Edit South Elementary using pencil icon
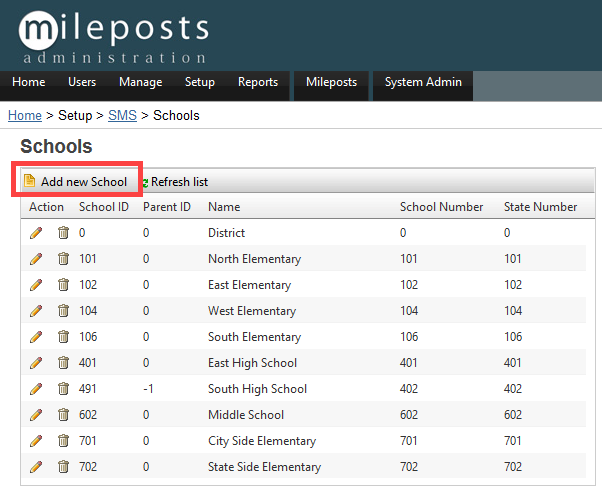This screenshot has height=490, width=602. coord(36,337)
